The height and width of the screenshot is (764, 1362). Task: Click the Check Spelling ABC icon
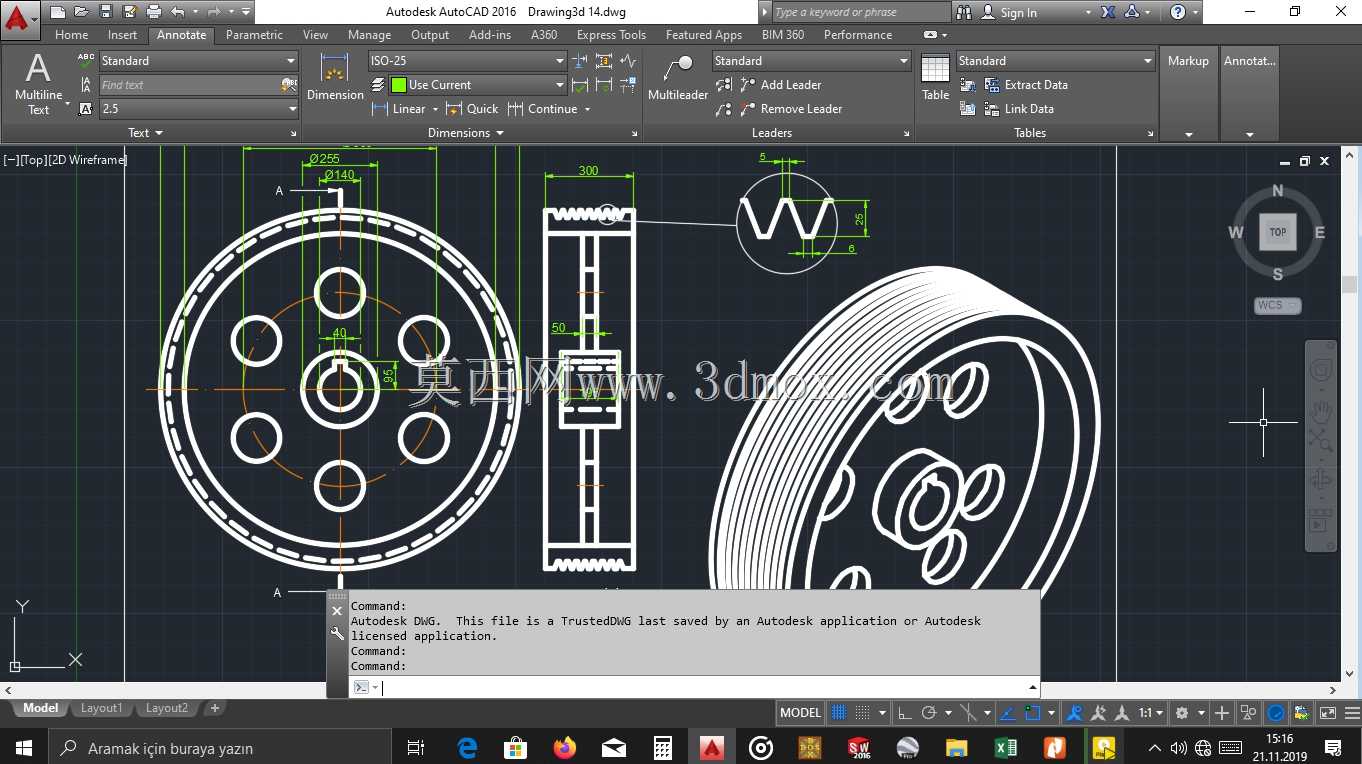pyautogui.click(x=87, y=61)
